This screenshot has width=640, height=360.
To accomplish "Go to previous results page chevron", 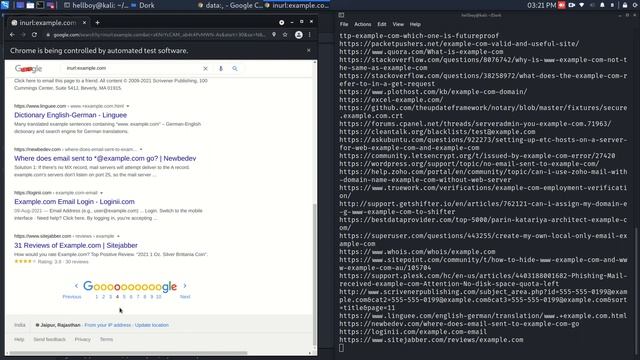I will (76, 286).
